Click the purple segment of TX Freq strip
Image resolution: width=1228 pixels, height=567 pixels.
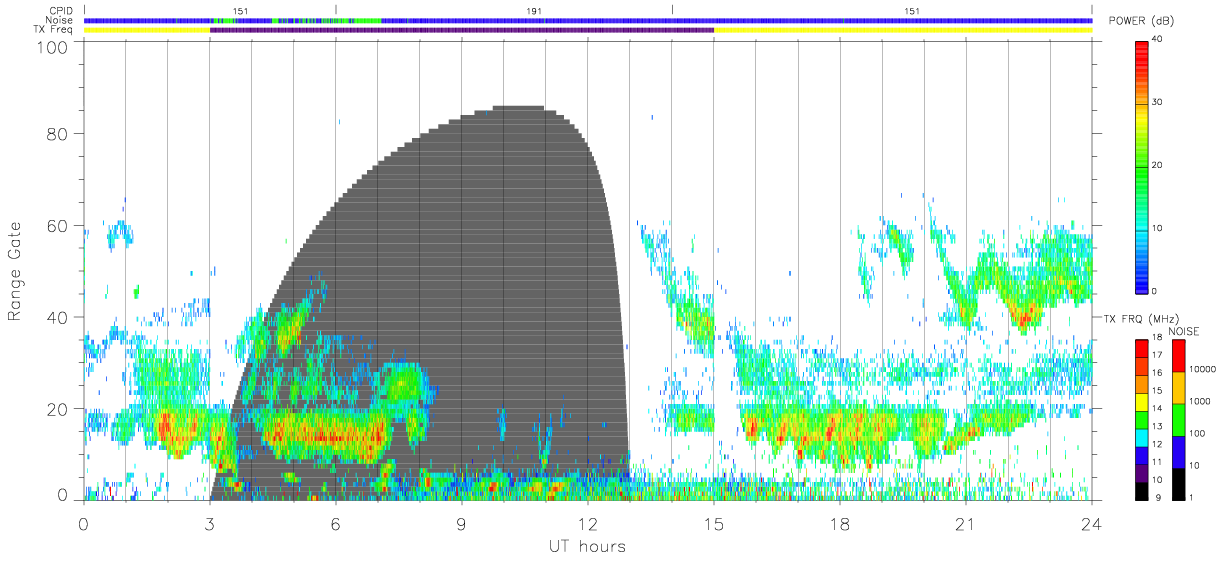[462, 30]
